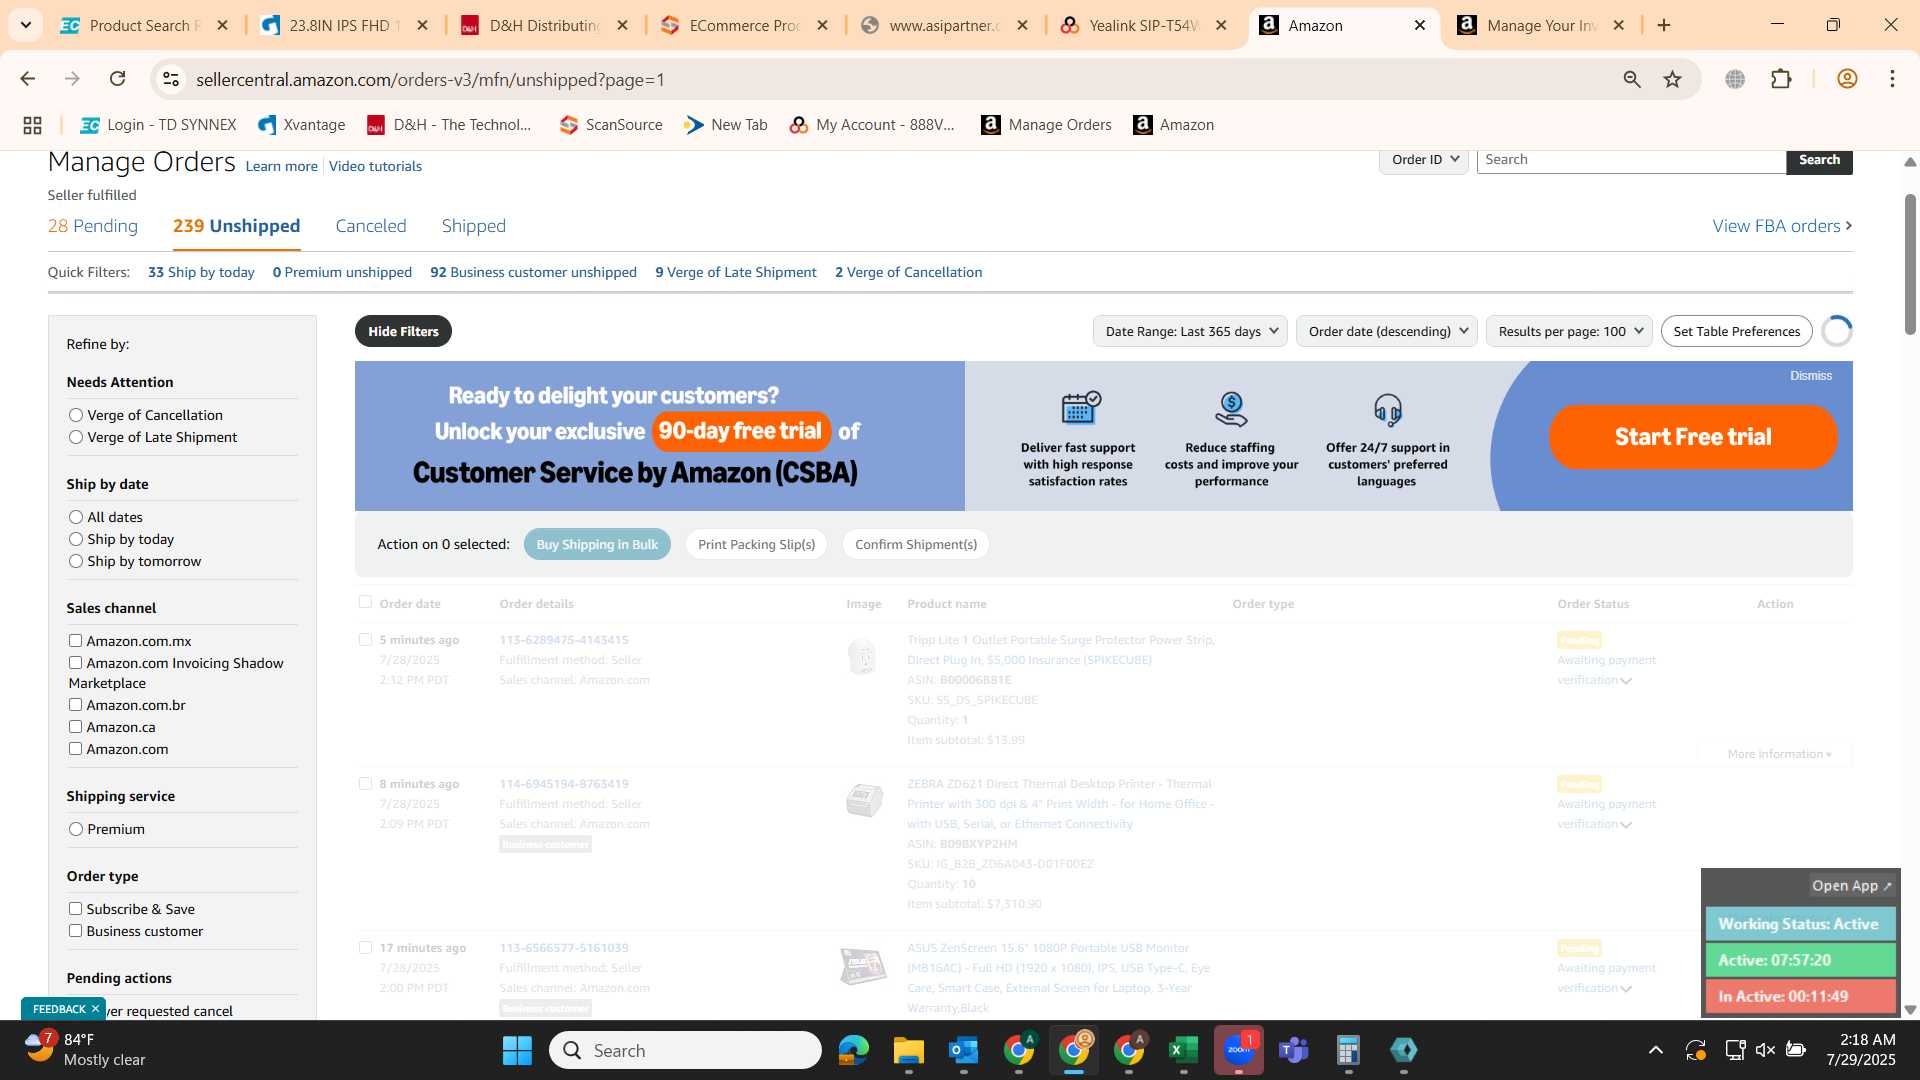The width and height of the screenshot is (1920, 1080).
Task: Open the apps grid in bookmarks bar
Action: coord(32,125)
